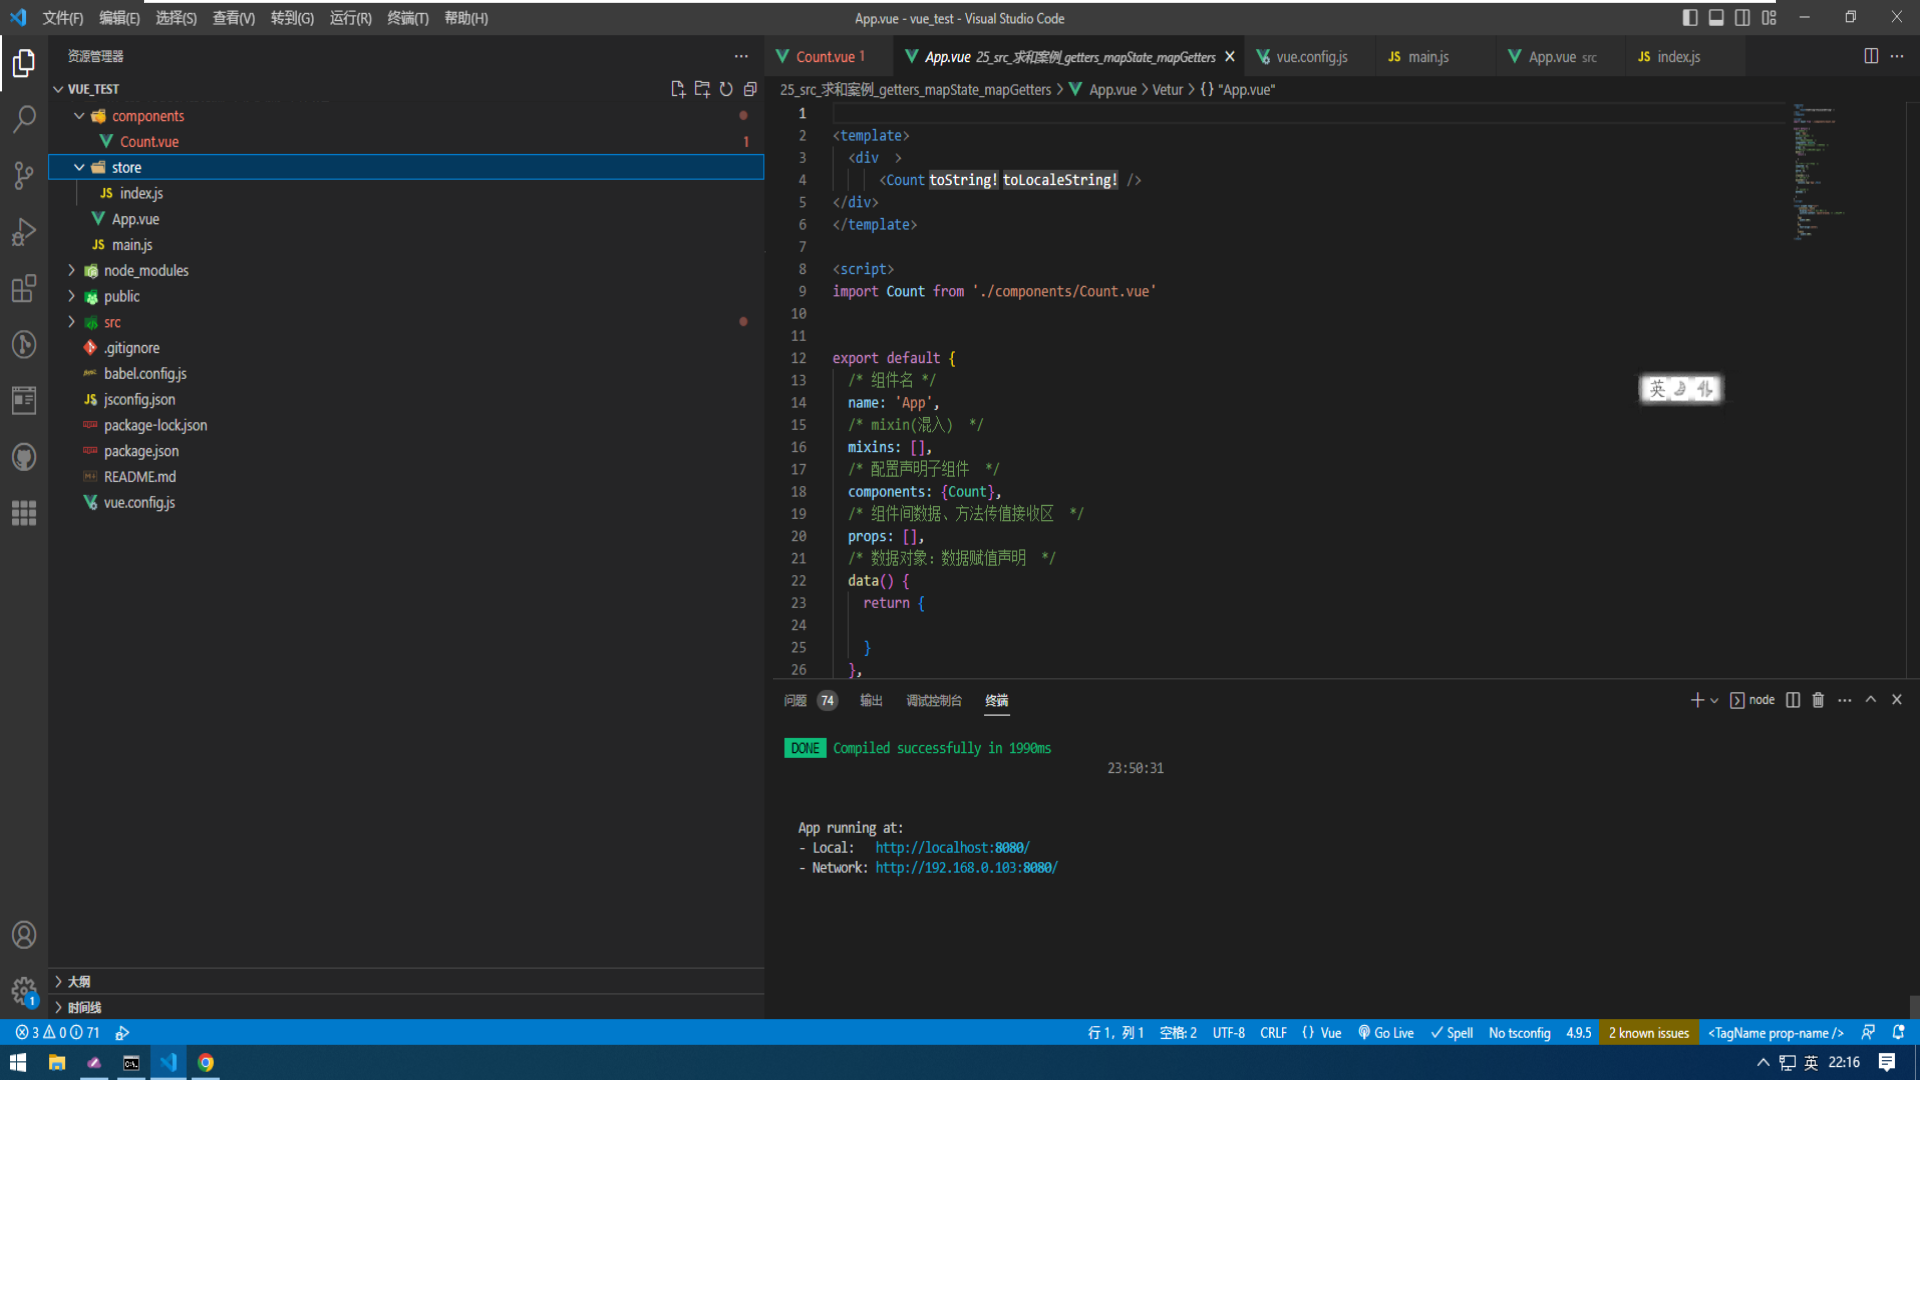The image size is (1920, 1307).
Task: Click Go Live in status bar
Action: click(1386, 1033)
